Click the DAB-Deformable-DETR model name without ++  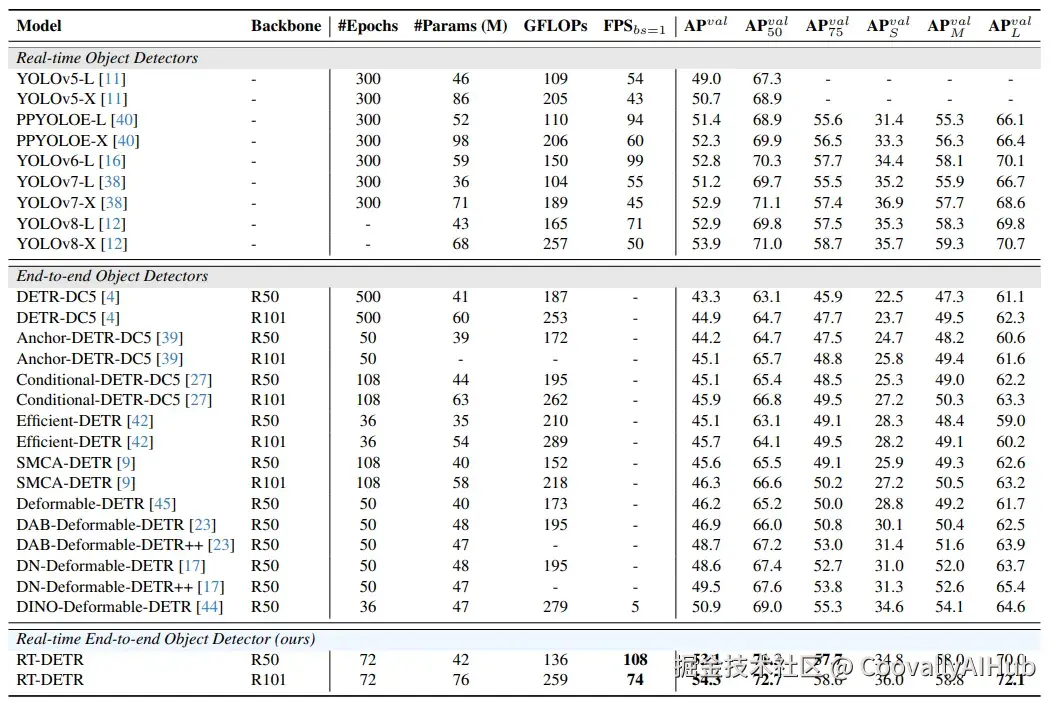(100, 525)
